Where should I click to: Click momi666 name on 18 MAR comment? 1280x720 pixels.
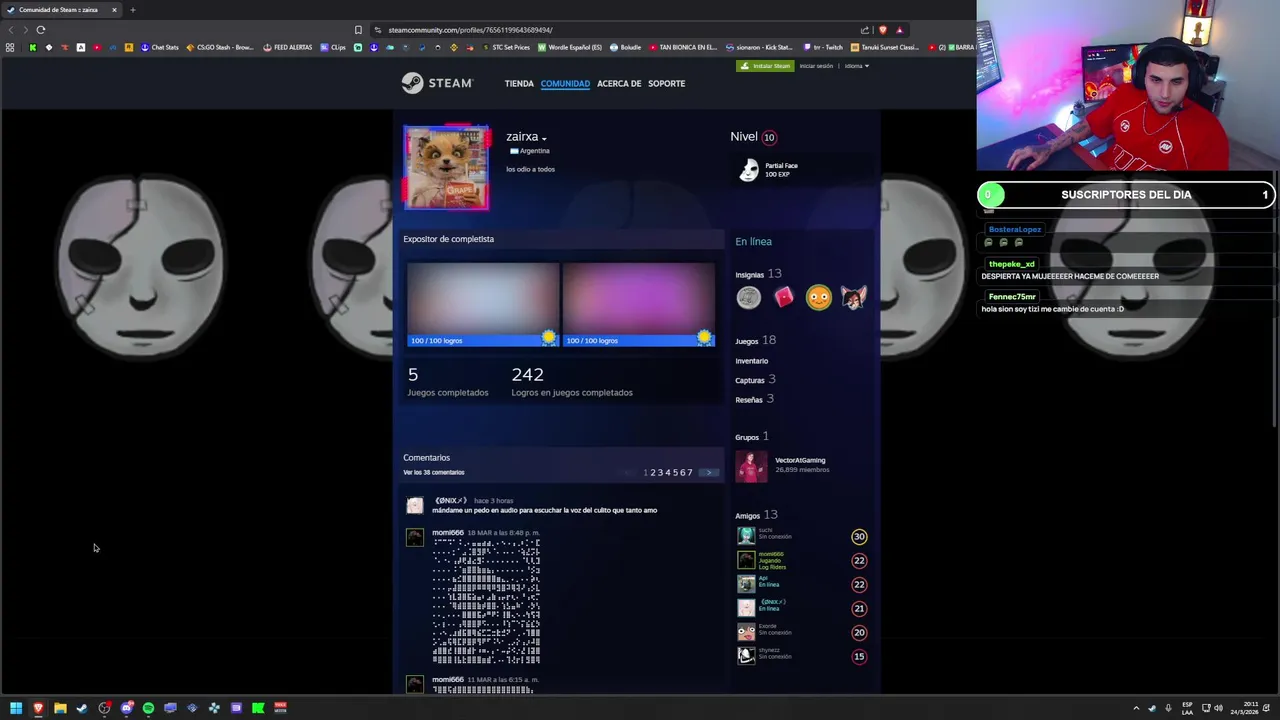click(x=448, y=533)
